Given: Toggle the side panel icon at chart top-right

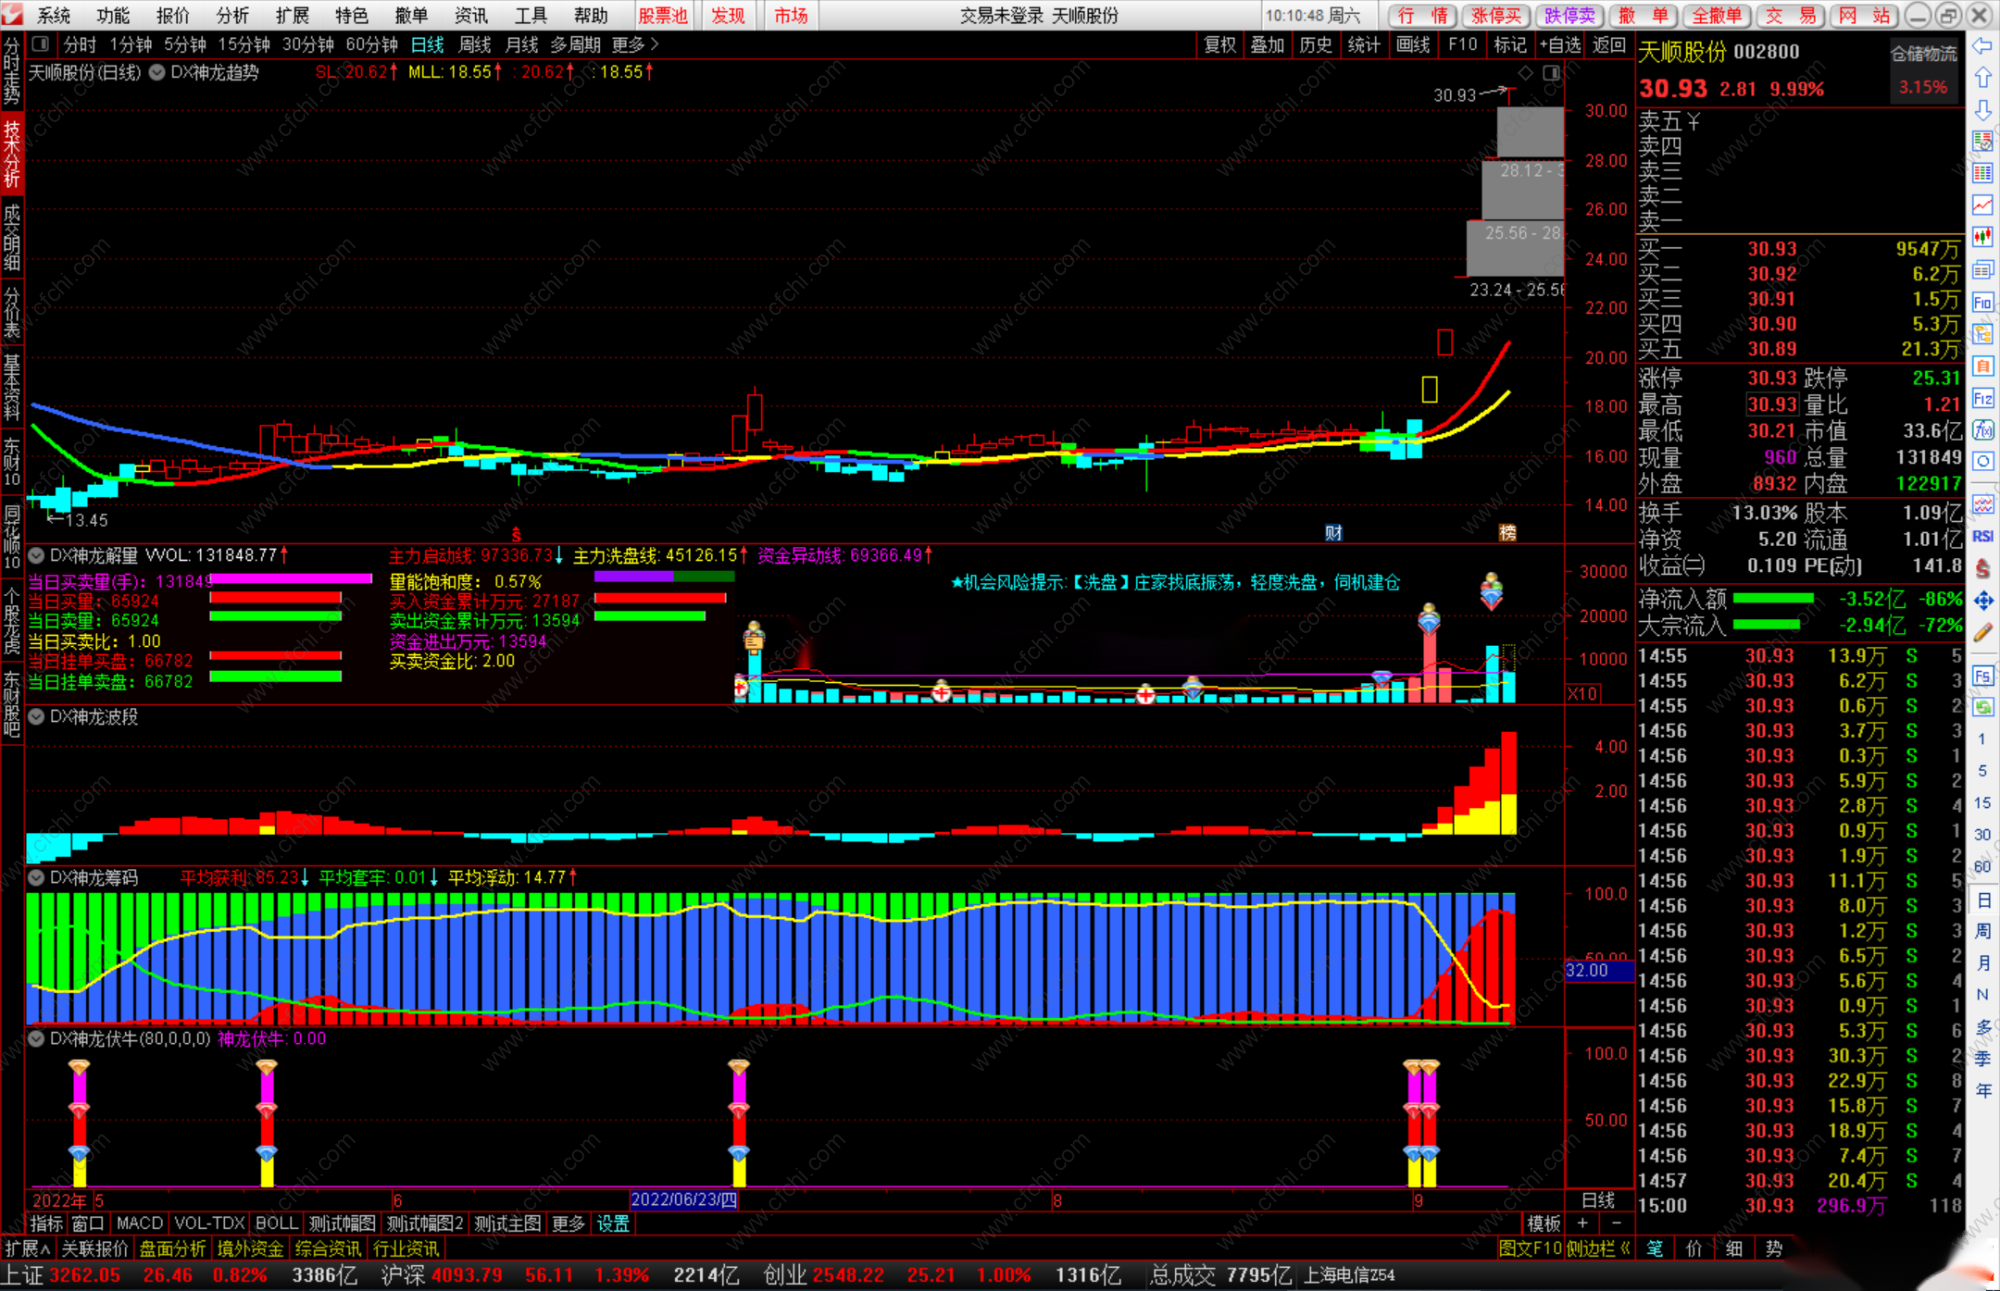Looking at the screenshot, I should click(x=1551, y=73).
